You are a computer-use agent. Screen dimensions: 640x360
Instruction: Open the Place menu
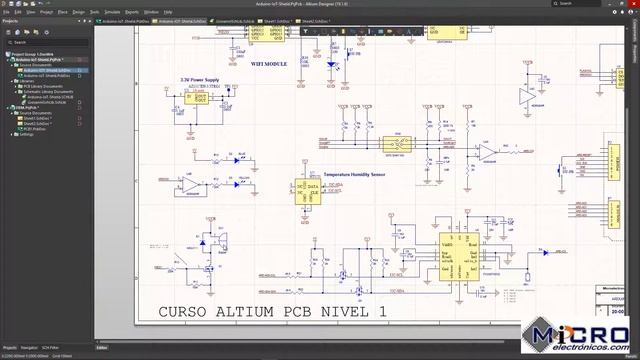(x=62, y=12)
